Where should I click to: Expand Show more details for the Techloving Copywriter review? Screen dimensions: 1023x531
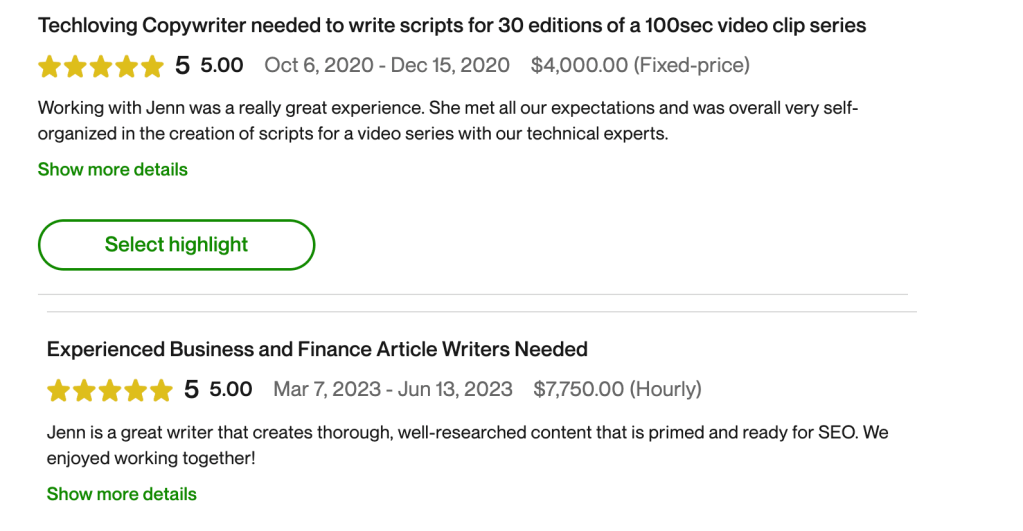(x=112, y=170)
